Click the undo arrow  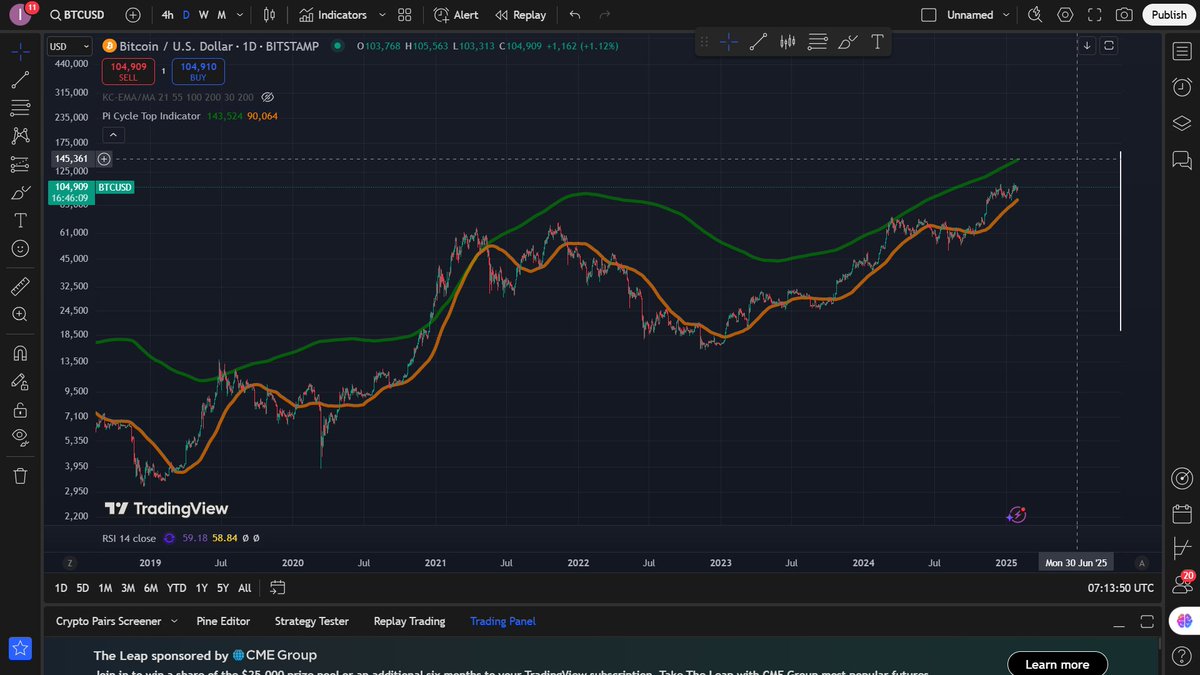(573, 15)
